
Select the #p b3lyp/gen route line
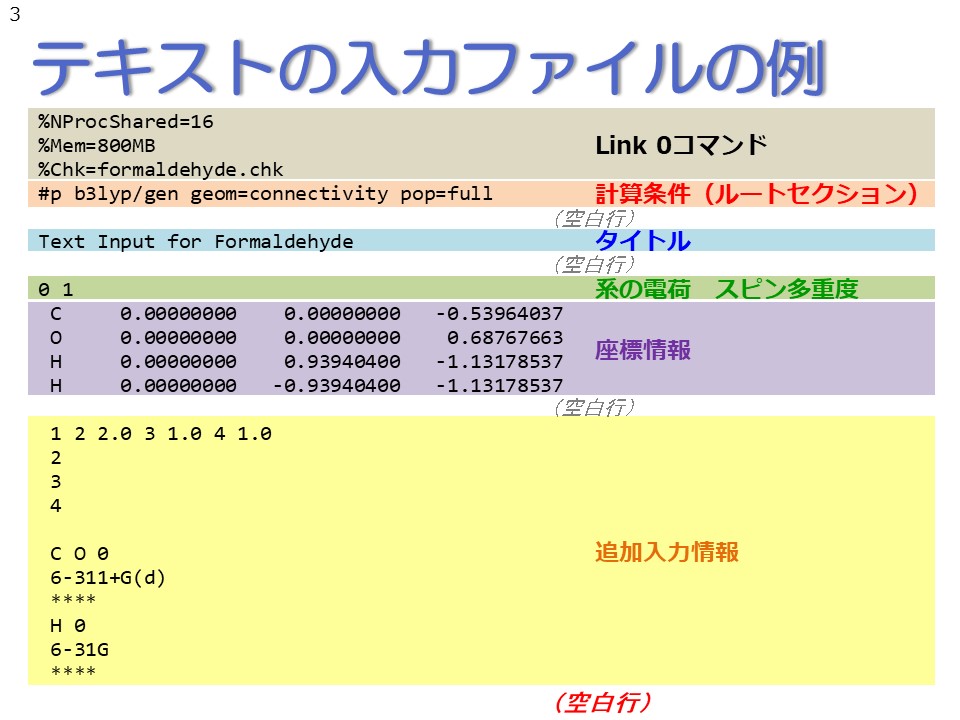click(x=265, y=194)
